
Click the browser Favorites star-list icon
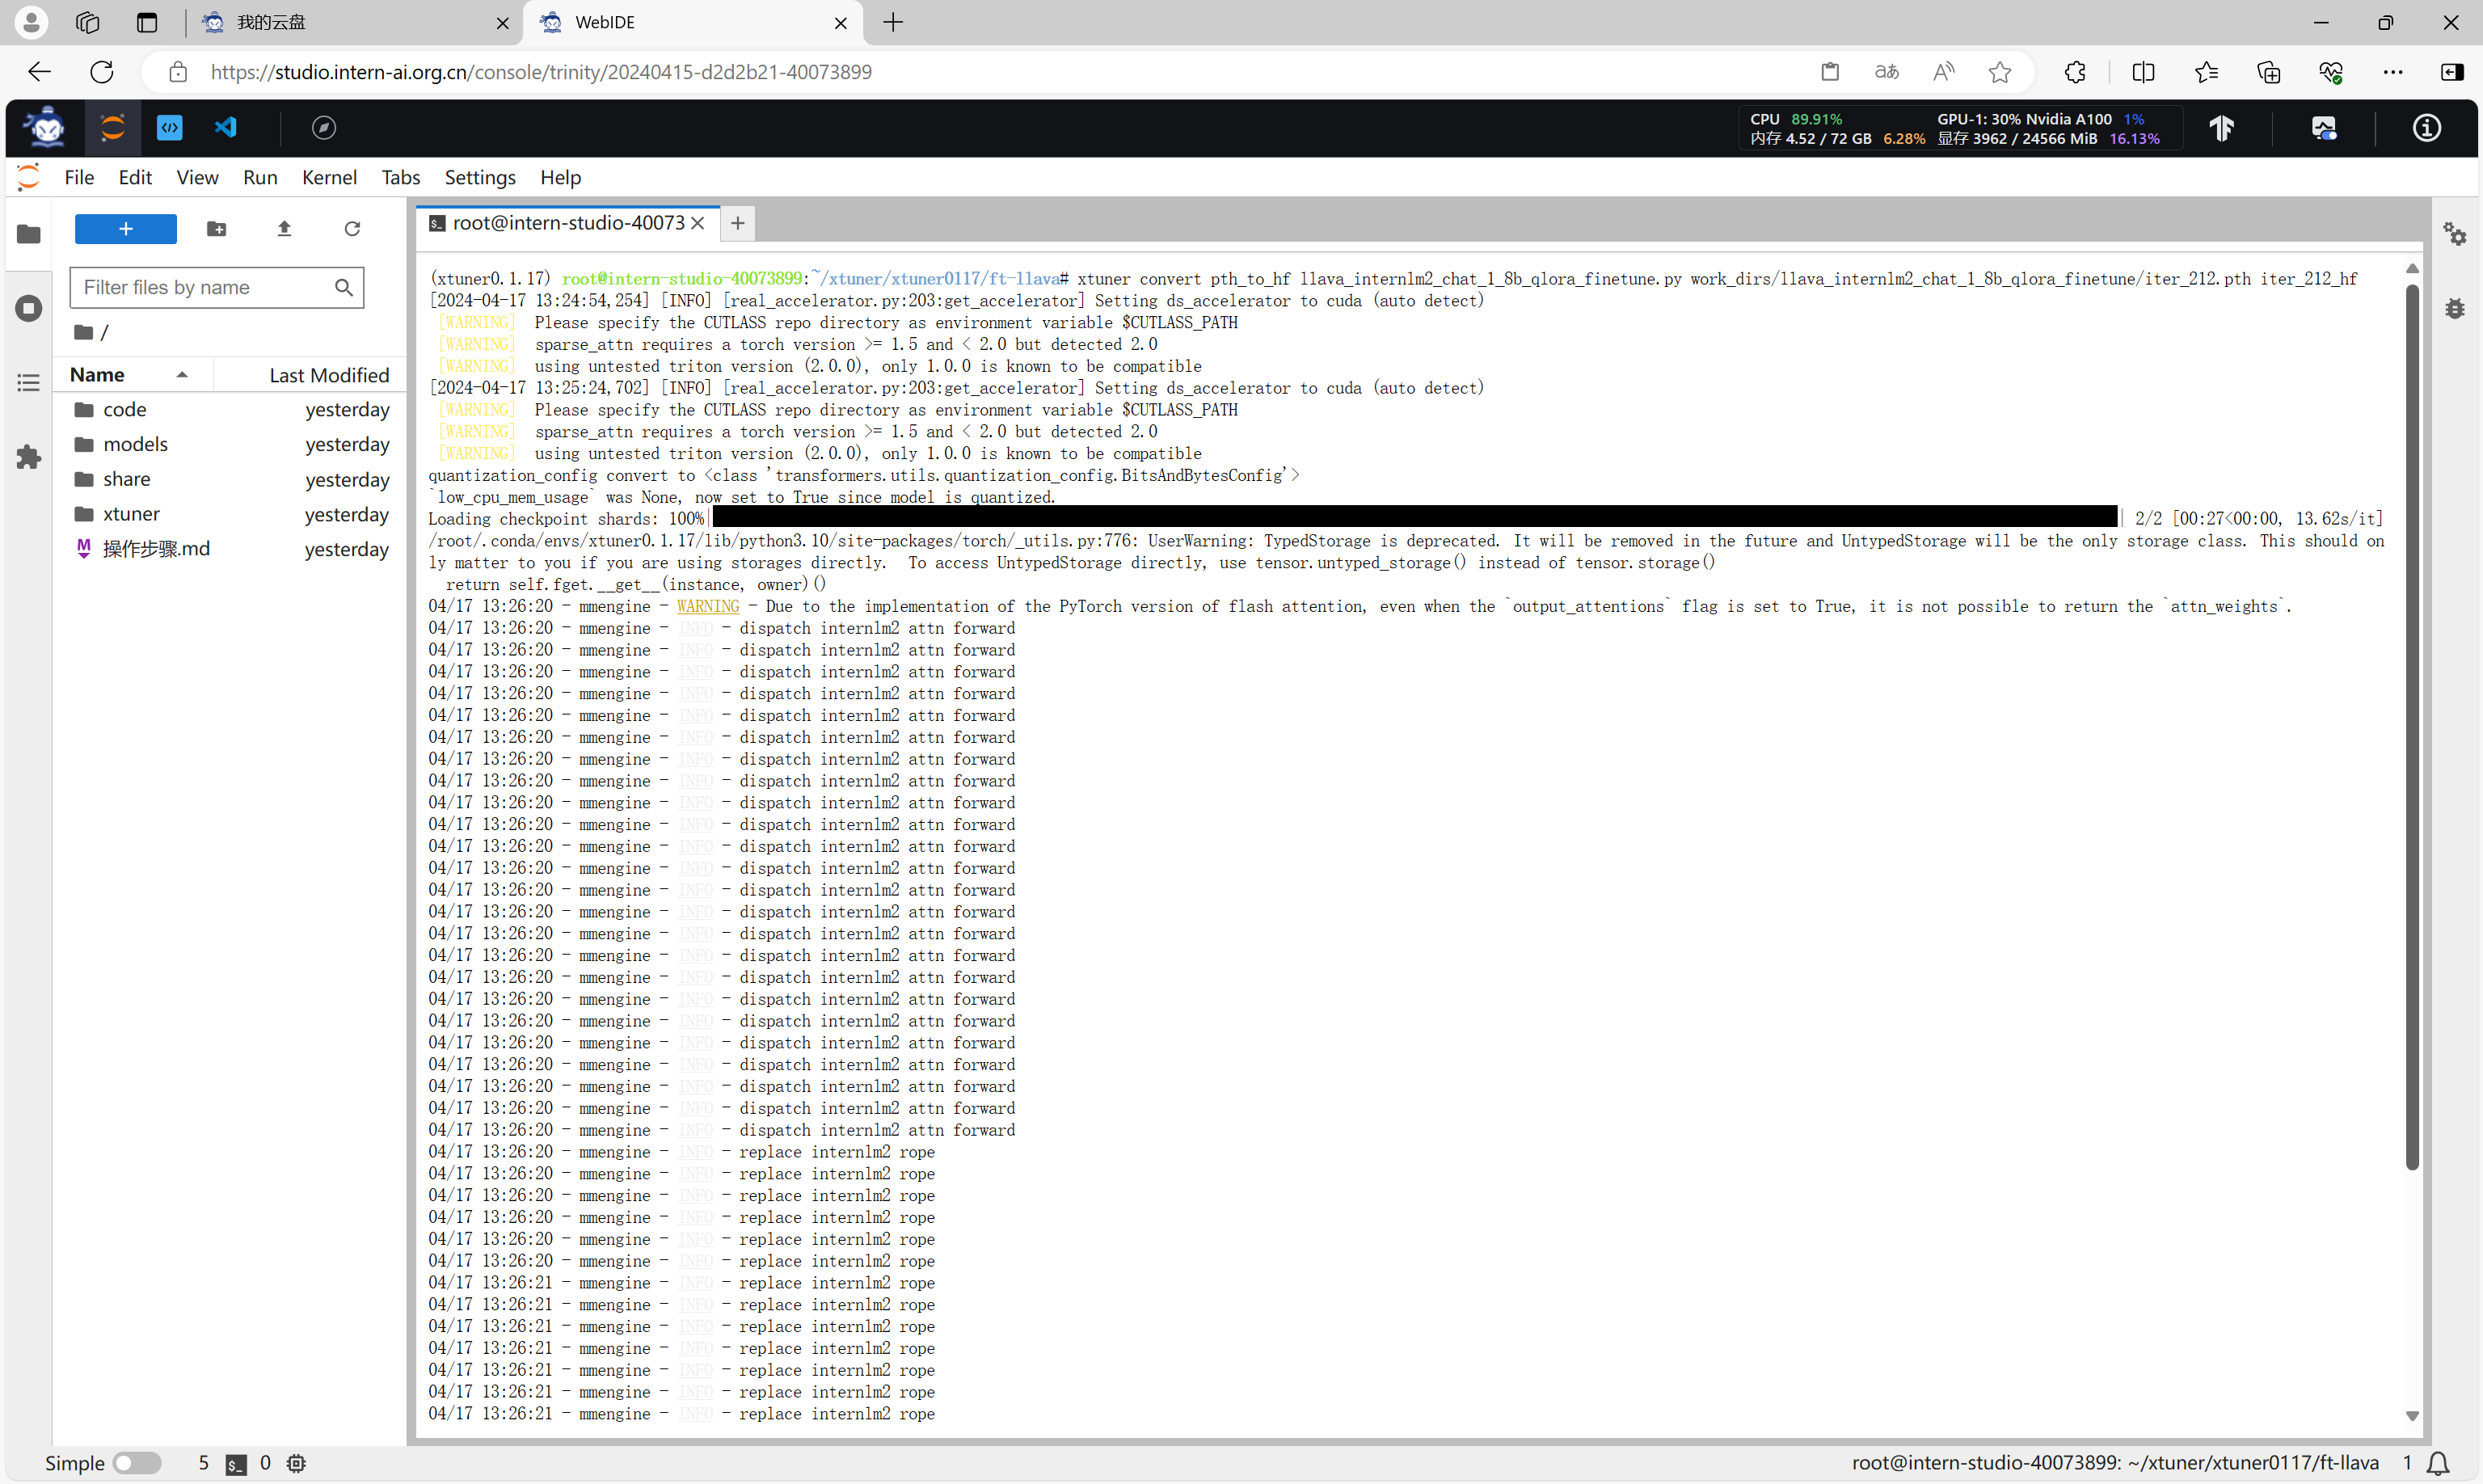[2206, 72]
